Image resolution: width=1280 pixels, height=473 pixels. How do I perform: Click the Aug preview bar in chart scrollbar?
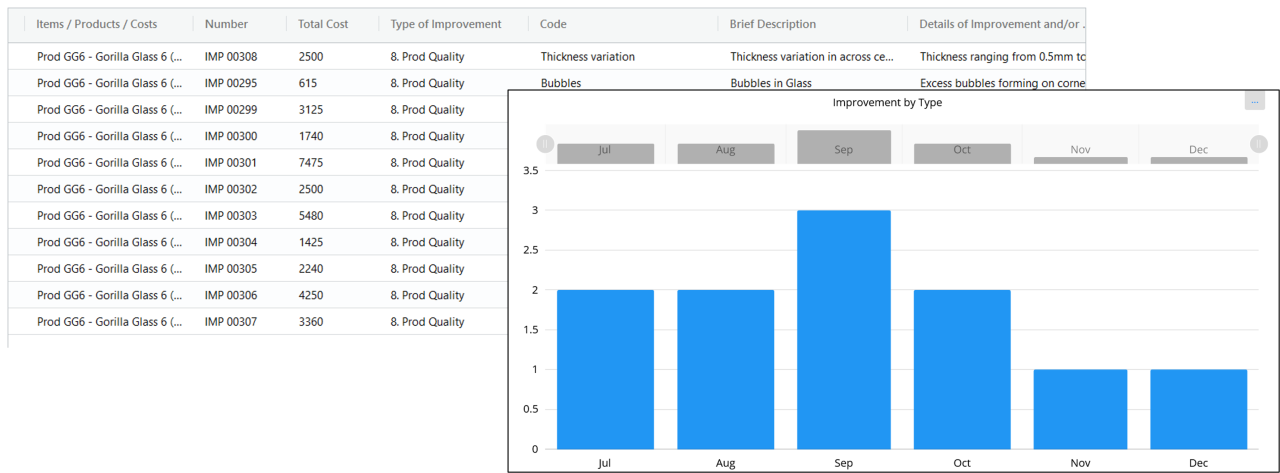click(725, 153)
